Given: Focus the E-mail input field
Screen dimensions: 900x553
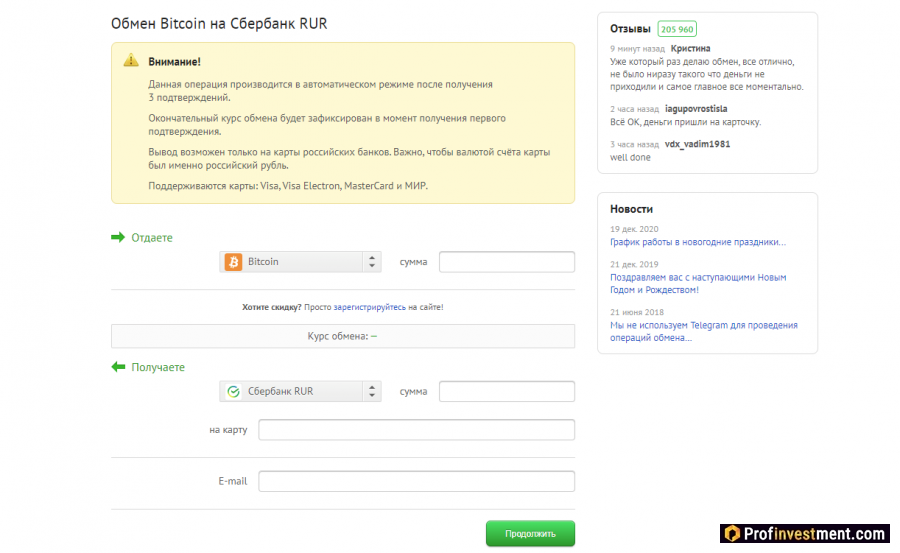Looking at the screenshot, I should point(417,481).
